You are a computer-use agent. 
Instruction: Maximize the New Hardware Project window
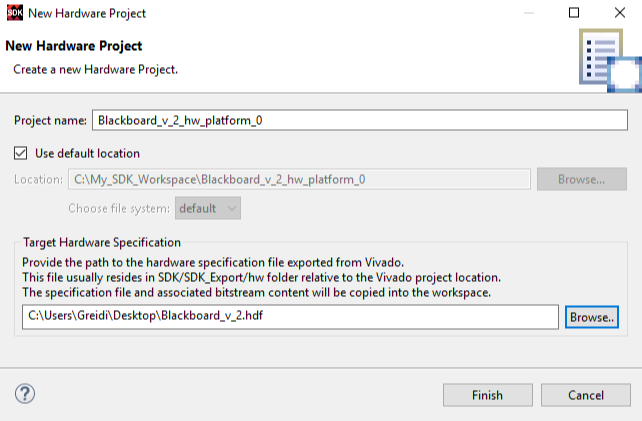click(x=573, y=13)
